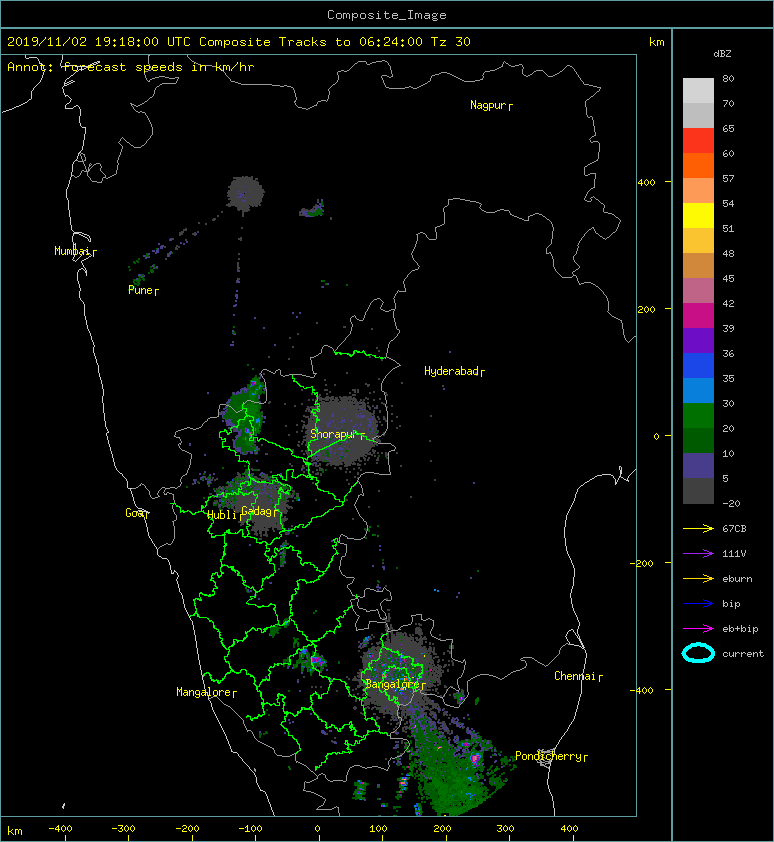The height and width of the screenshot is (842, 774).
Task: Click the green 20 dBZ color swatch
Action: click(698, 416)
